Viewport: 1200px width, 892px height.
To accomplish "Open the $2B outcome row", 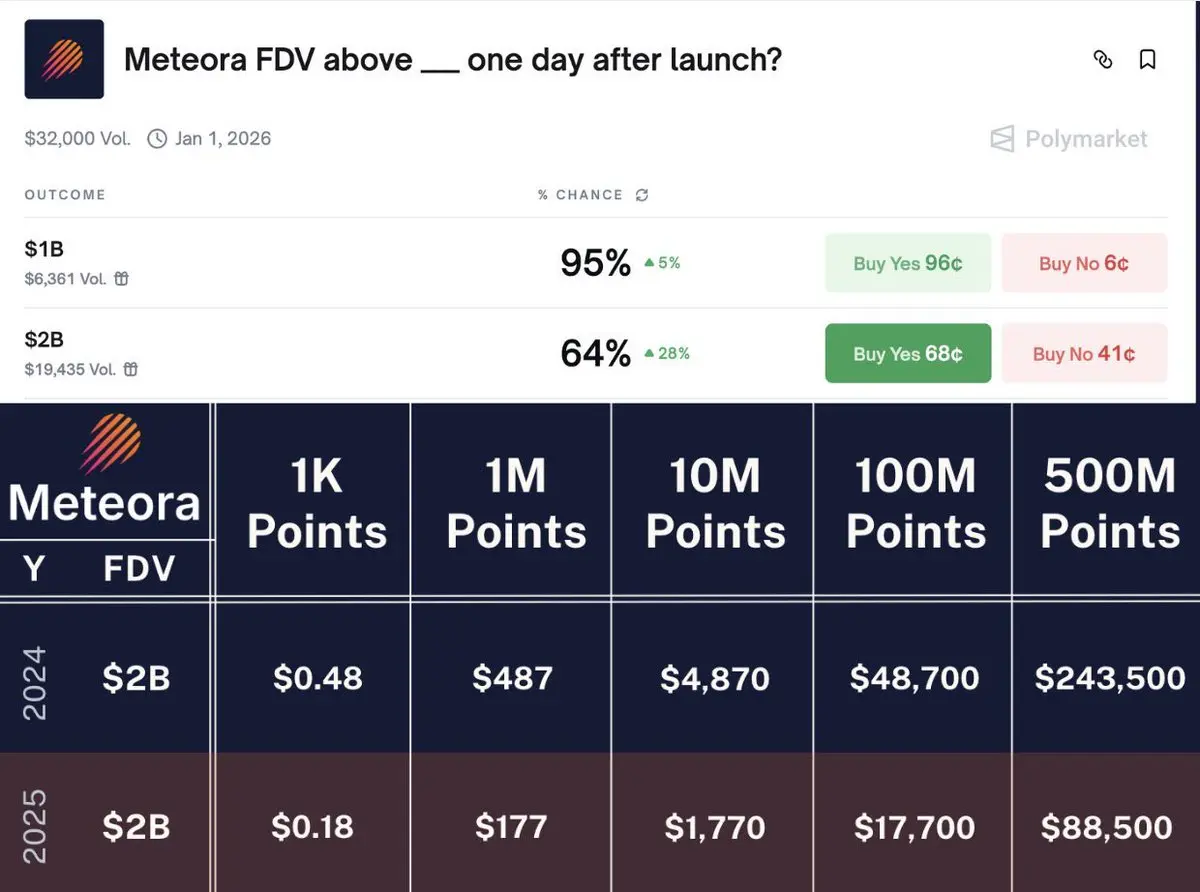I will (x=44, y=339).
